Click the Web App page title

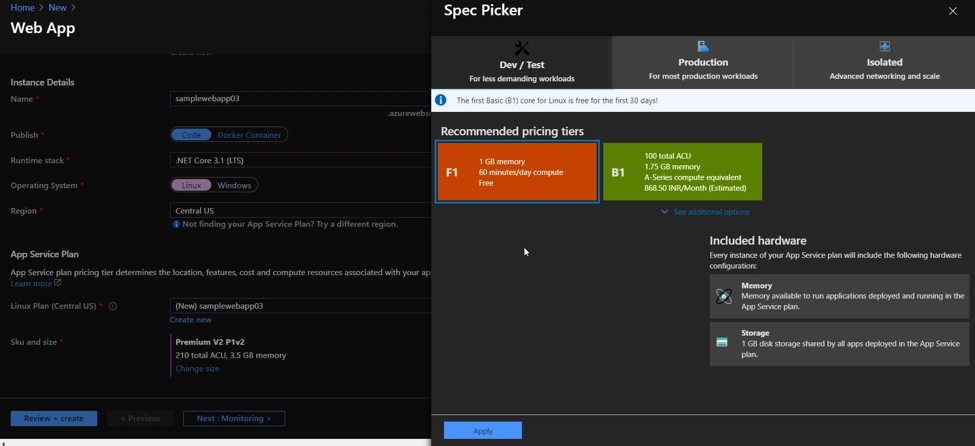coord(43,28)
